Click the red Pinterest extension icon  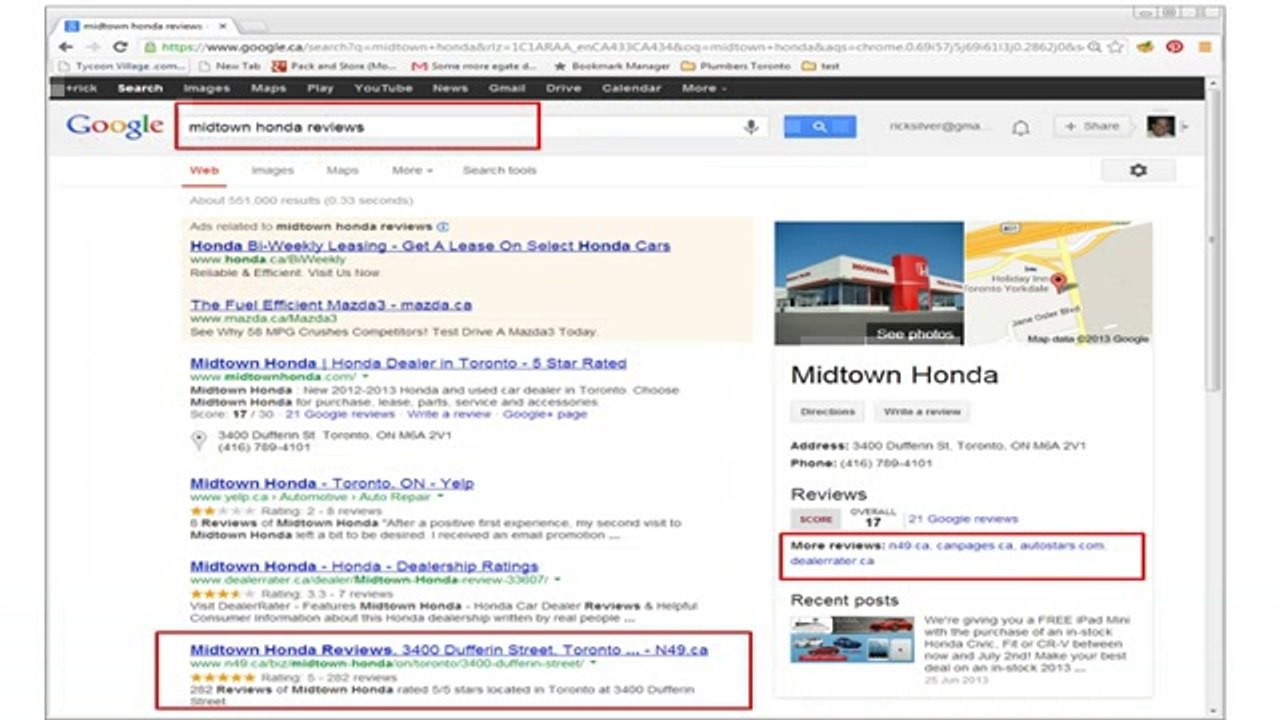(x=1175, y=47)
